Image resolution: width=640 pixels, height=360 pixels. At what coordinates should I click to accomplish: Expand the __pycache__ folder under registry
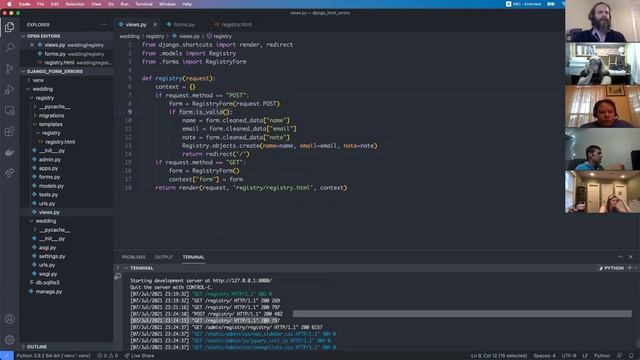click(55, 107)
